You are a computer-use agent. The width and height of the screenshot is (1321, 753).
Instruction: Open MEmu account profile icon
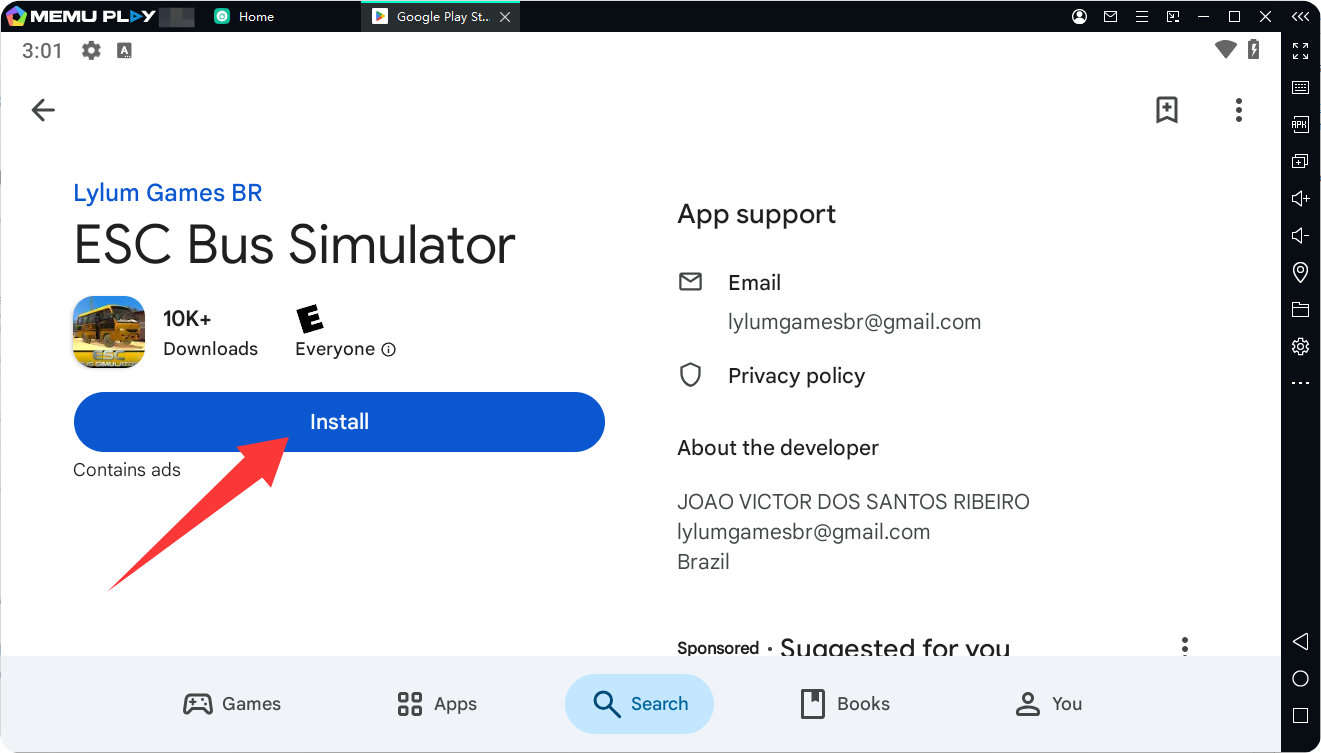pos(1079,17)
